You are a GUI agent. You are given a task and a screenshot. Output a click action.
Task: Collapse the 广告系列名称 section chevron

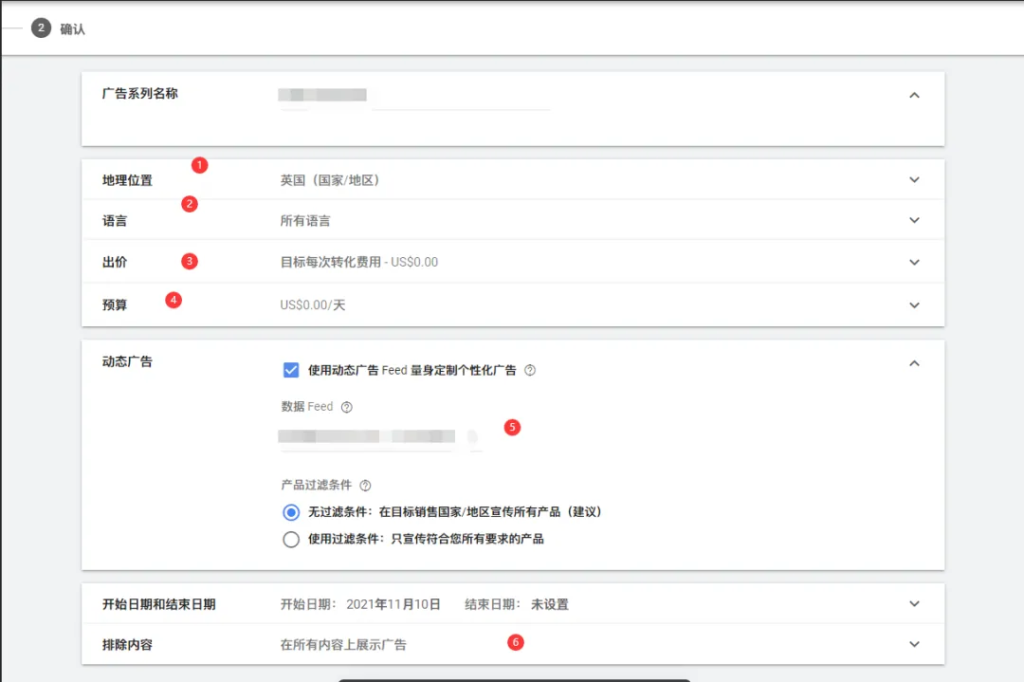click(x=914, y=95)
